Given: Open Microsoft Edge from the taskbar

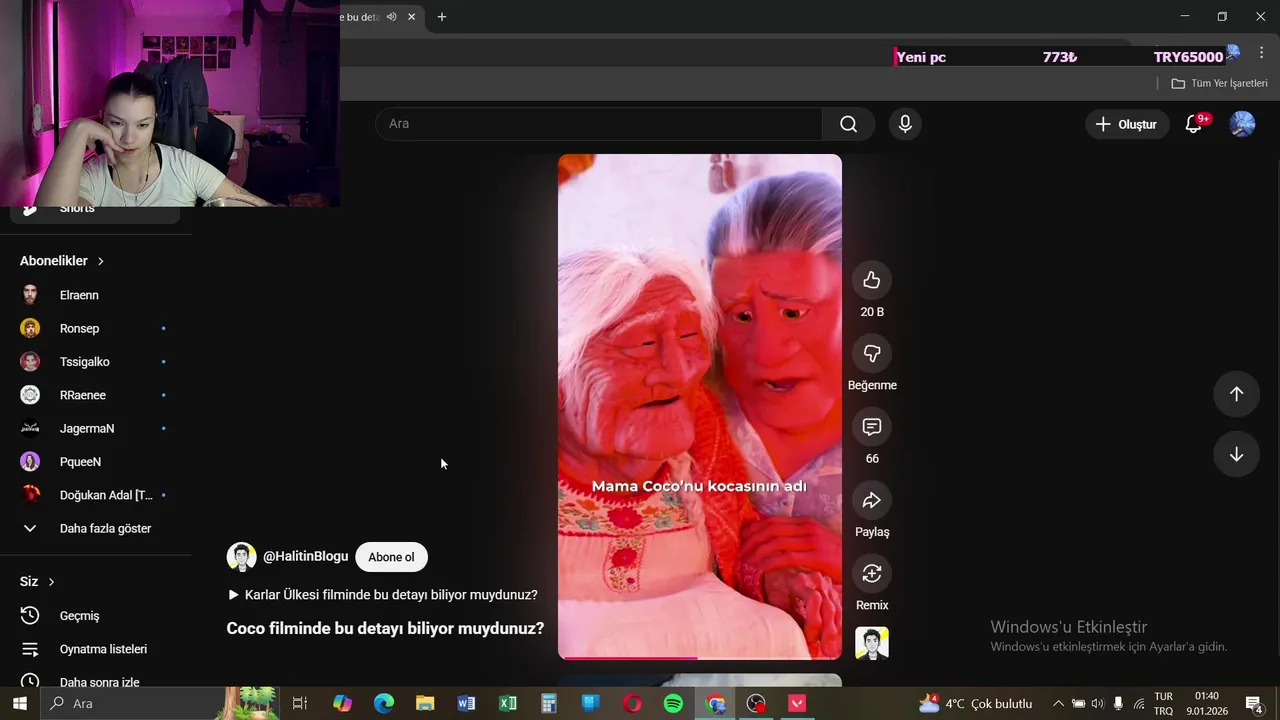Looking at the screenshot, I should 384,703.
